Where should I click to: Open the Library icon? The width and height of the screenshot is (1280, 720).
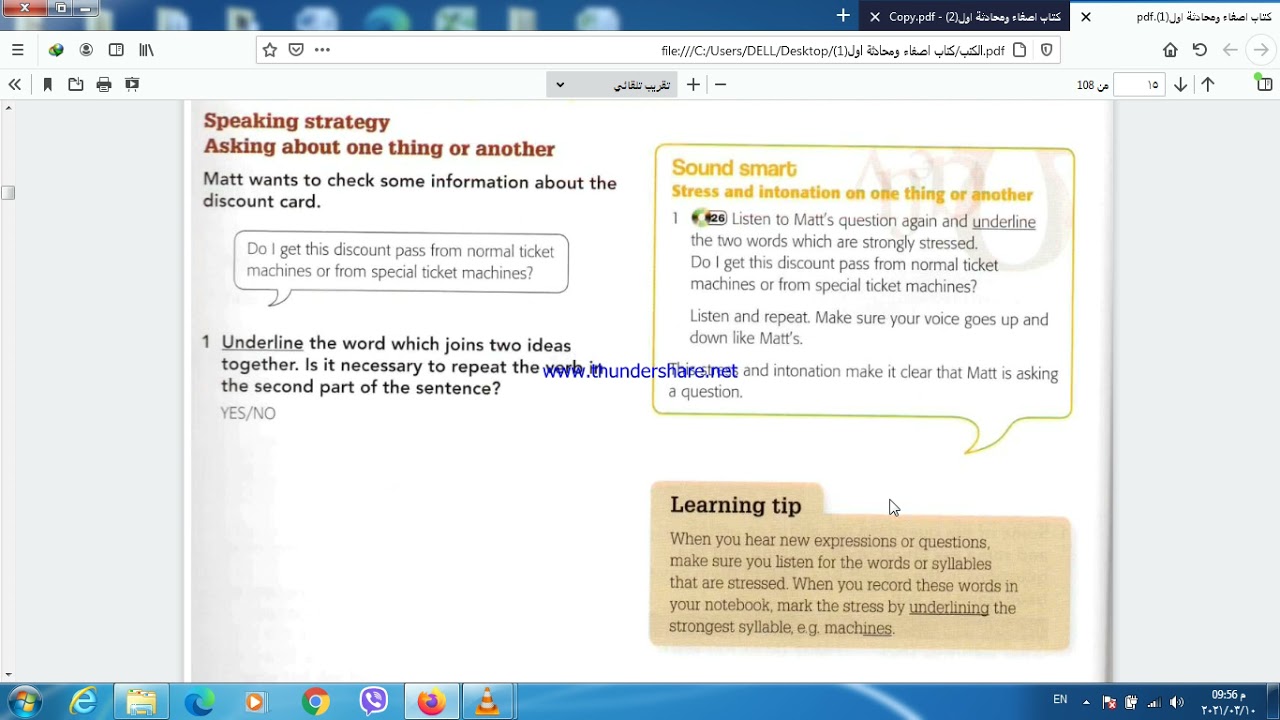click(146, 50)
